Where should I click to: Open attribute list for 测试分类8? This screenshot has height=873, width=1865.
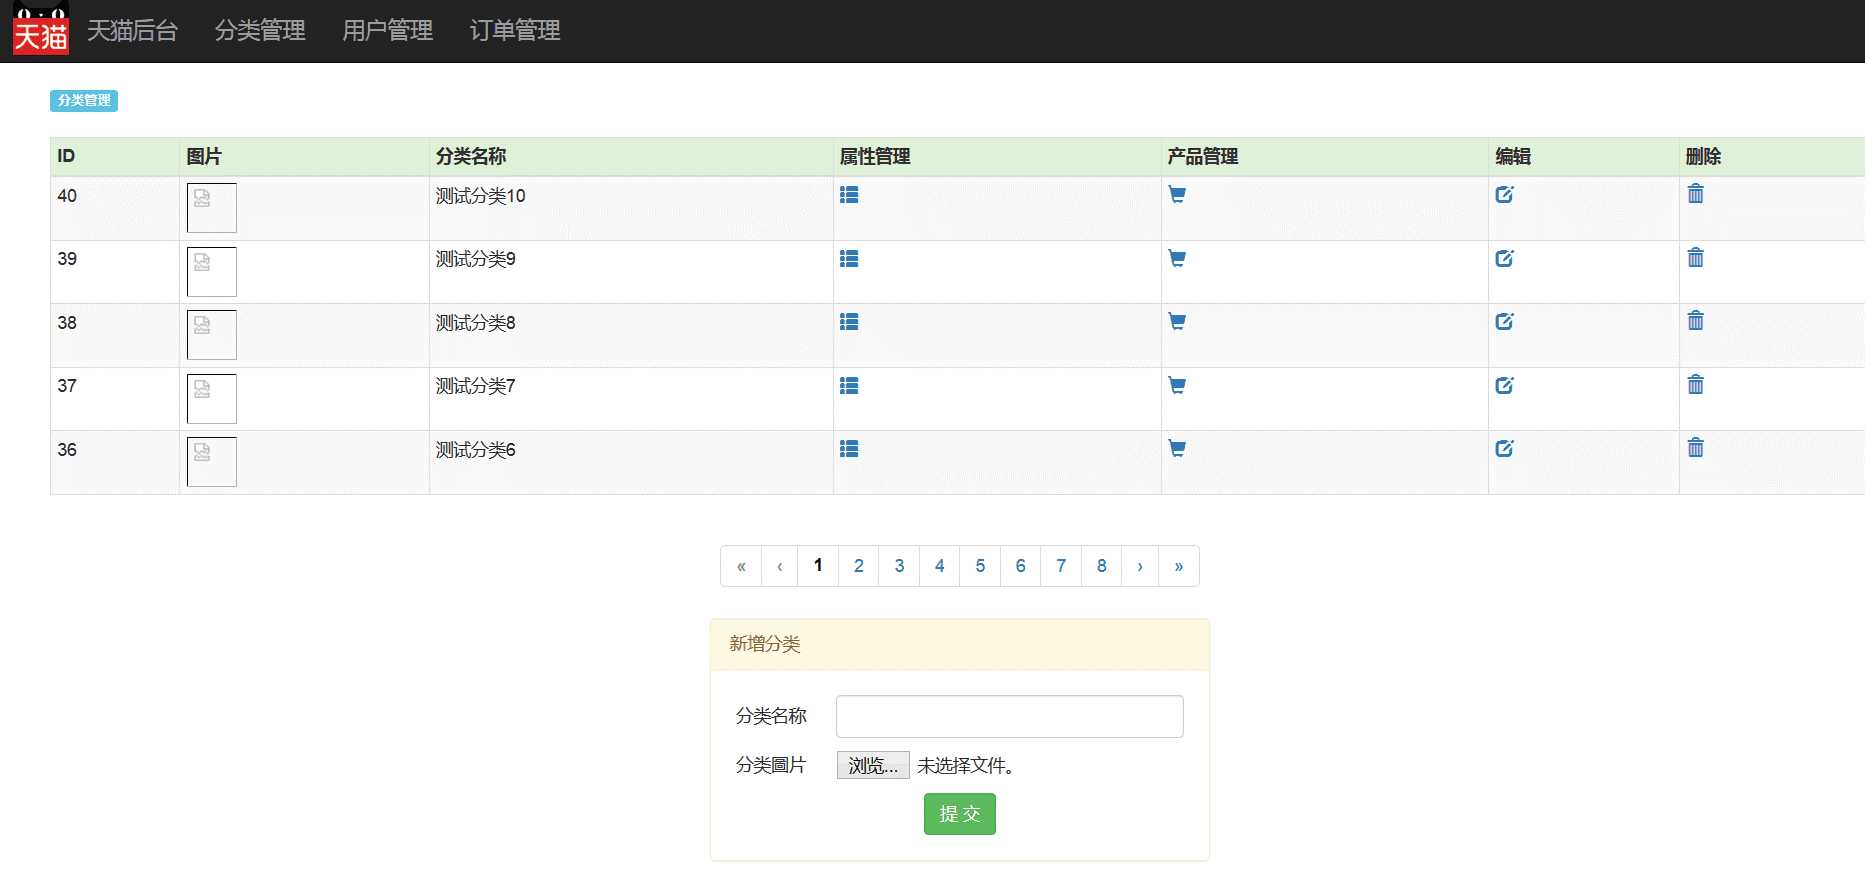click(x=849, y=322)
